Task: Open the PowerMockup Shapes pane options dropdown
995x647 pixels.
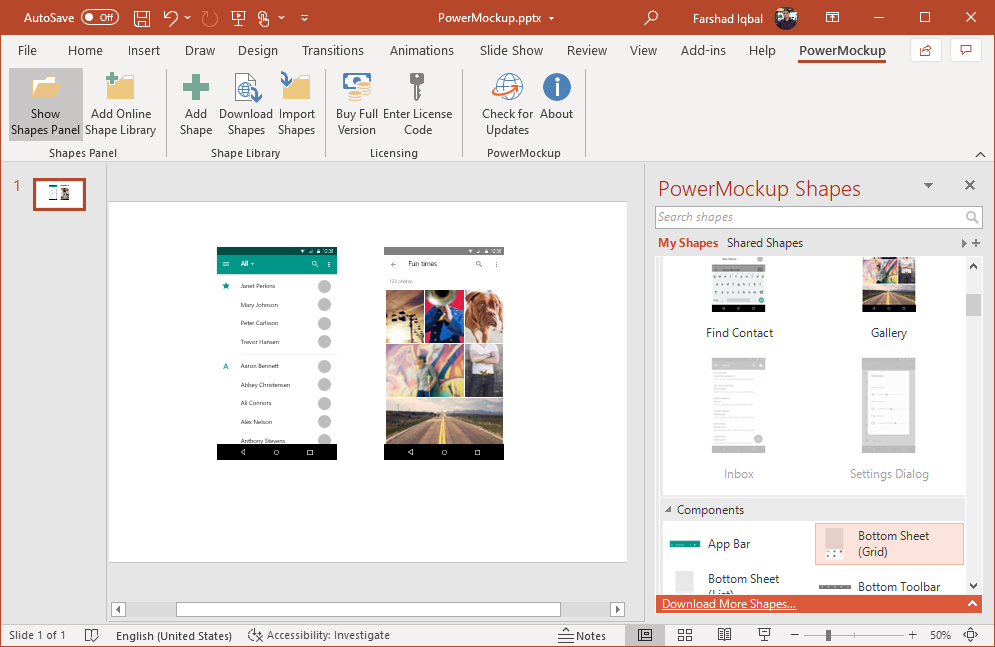Action: point(928,186)
